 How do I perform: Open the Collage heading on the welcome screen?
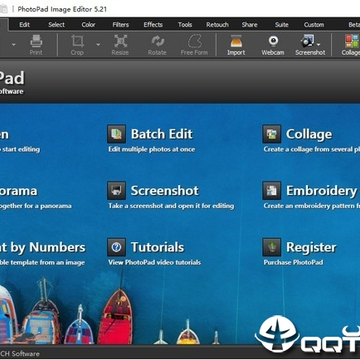(309, 134)
